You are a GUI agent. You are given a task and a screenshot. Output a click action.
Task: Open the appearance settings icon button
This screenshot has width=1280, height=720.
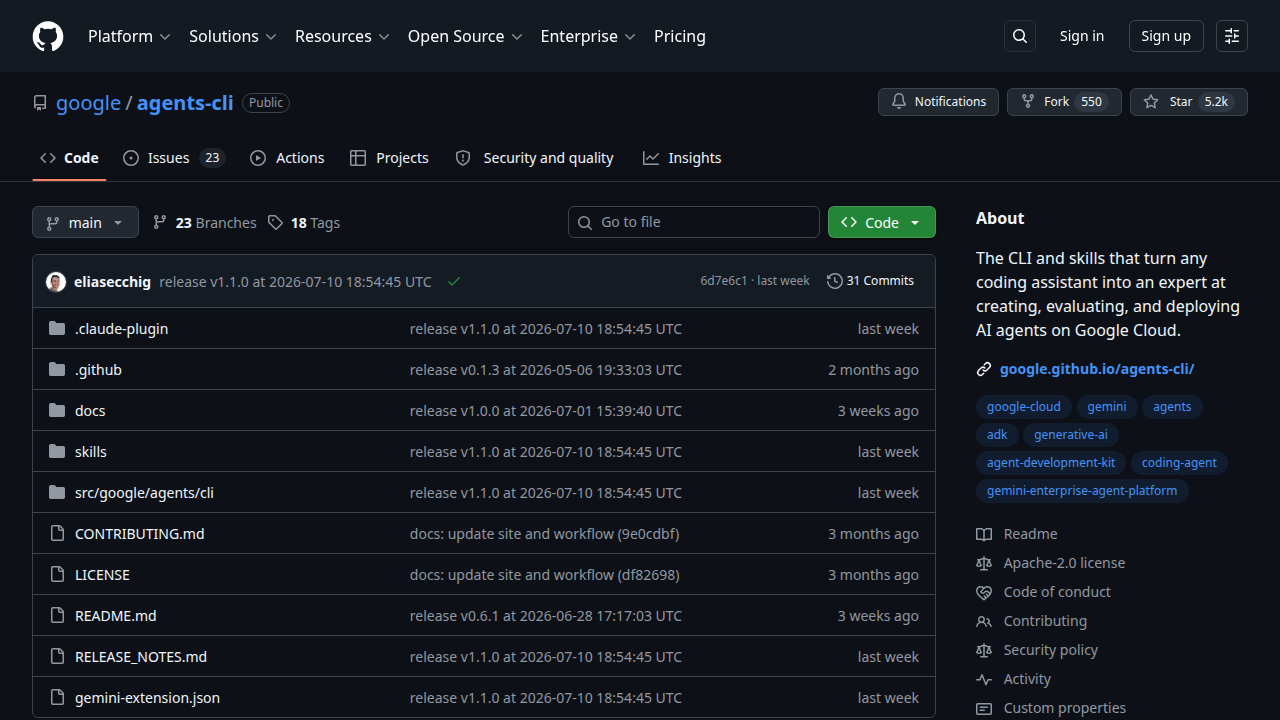[1232, 36]
